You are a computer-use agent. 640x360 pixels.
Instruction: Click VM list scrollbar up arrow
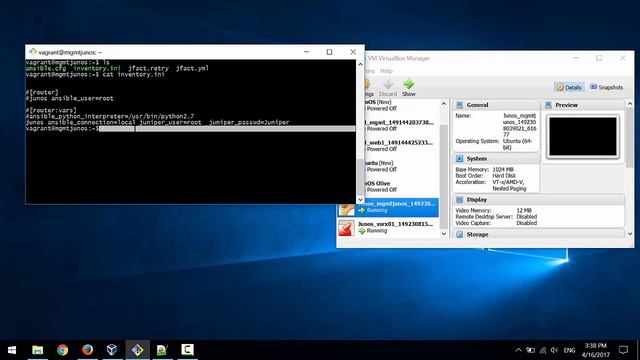pos(444,104)
